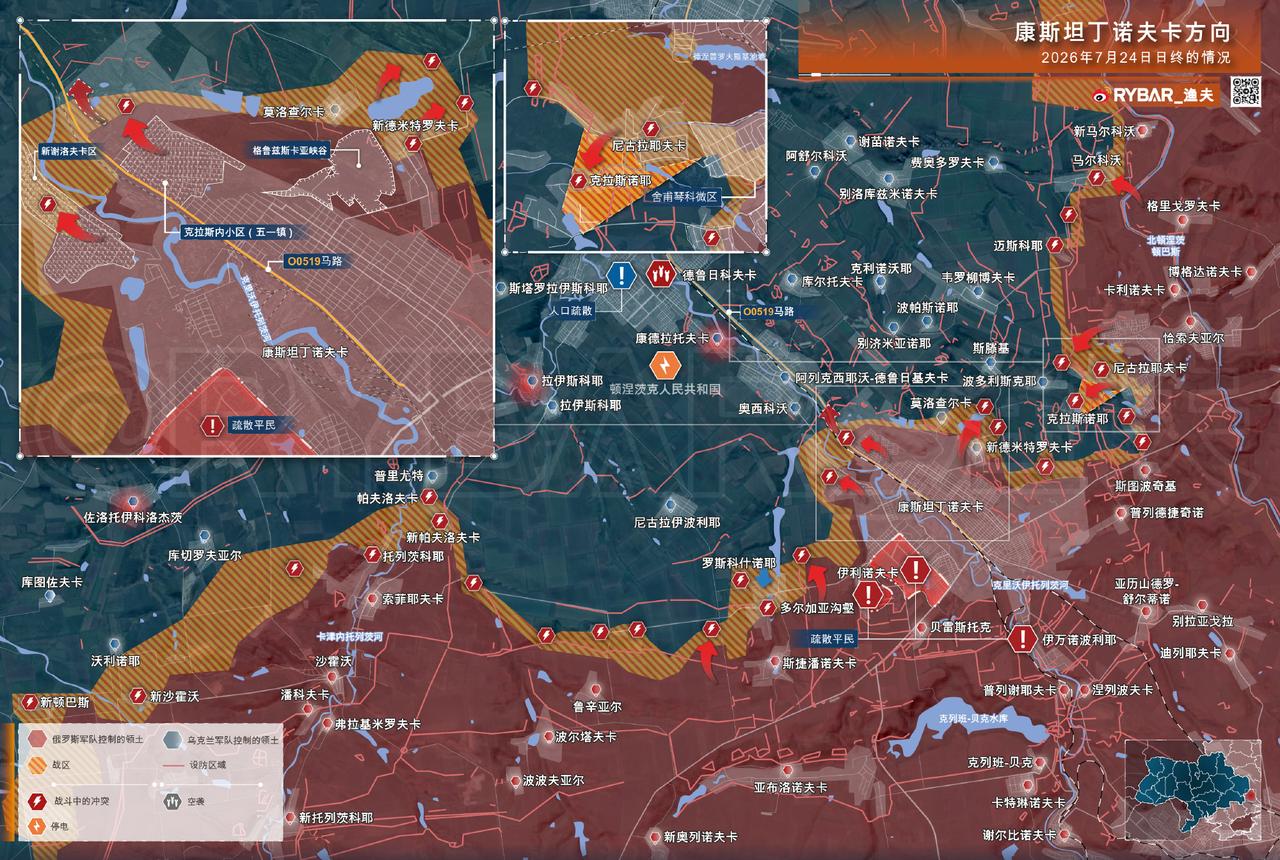Click the 新马尔科沃 place label
The image size is (1280, 860).
1105,131
